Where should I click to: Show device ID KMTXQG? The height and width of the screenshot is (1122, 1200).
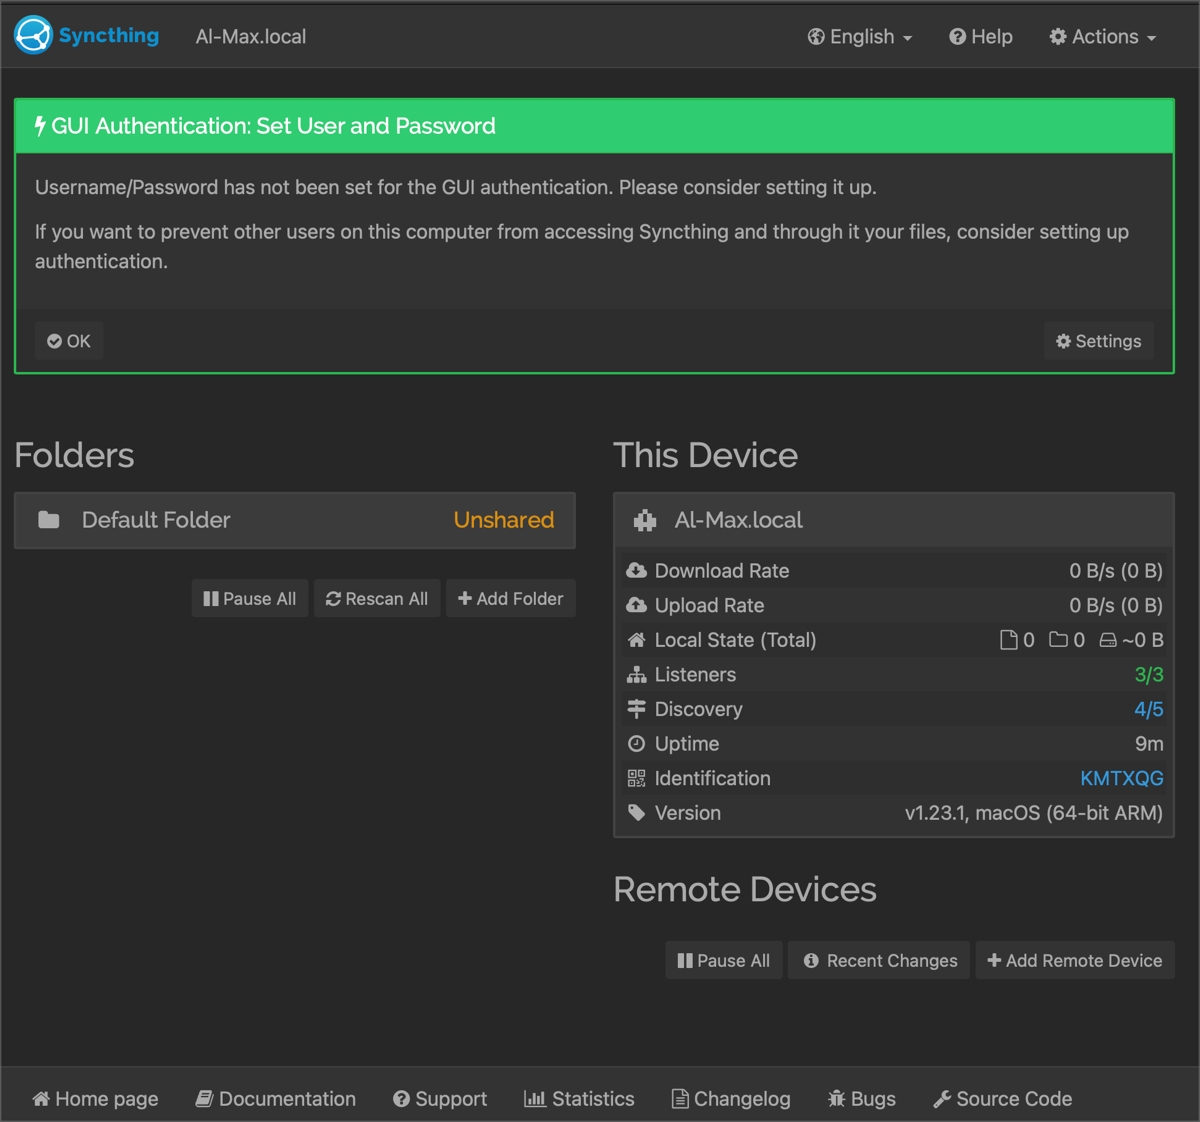coord(1121,779)
